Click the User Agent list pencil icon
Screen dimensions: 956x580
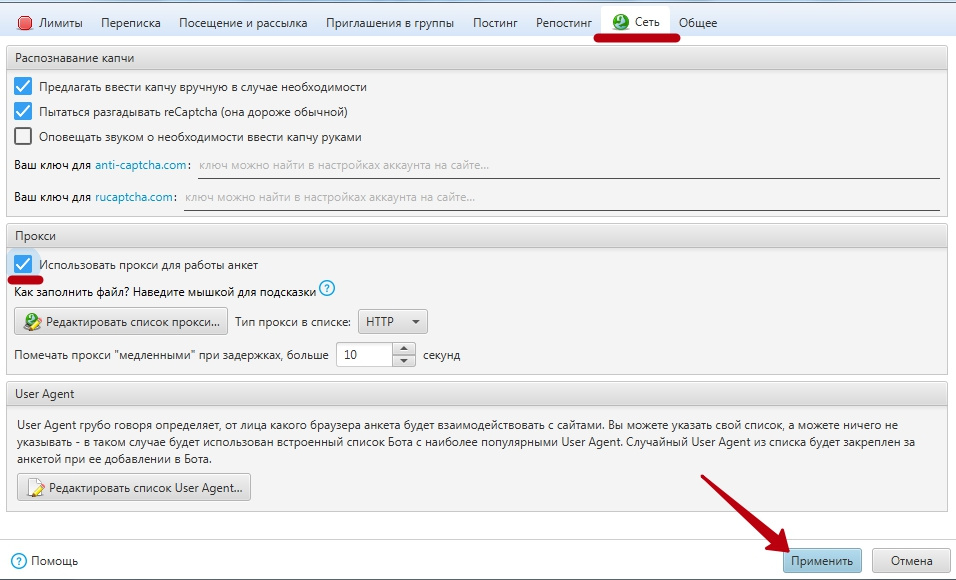[x=36, y=488]
